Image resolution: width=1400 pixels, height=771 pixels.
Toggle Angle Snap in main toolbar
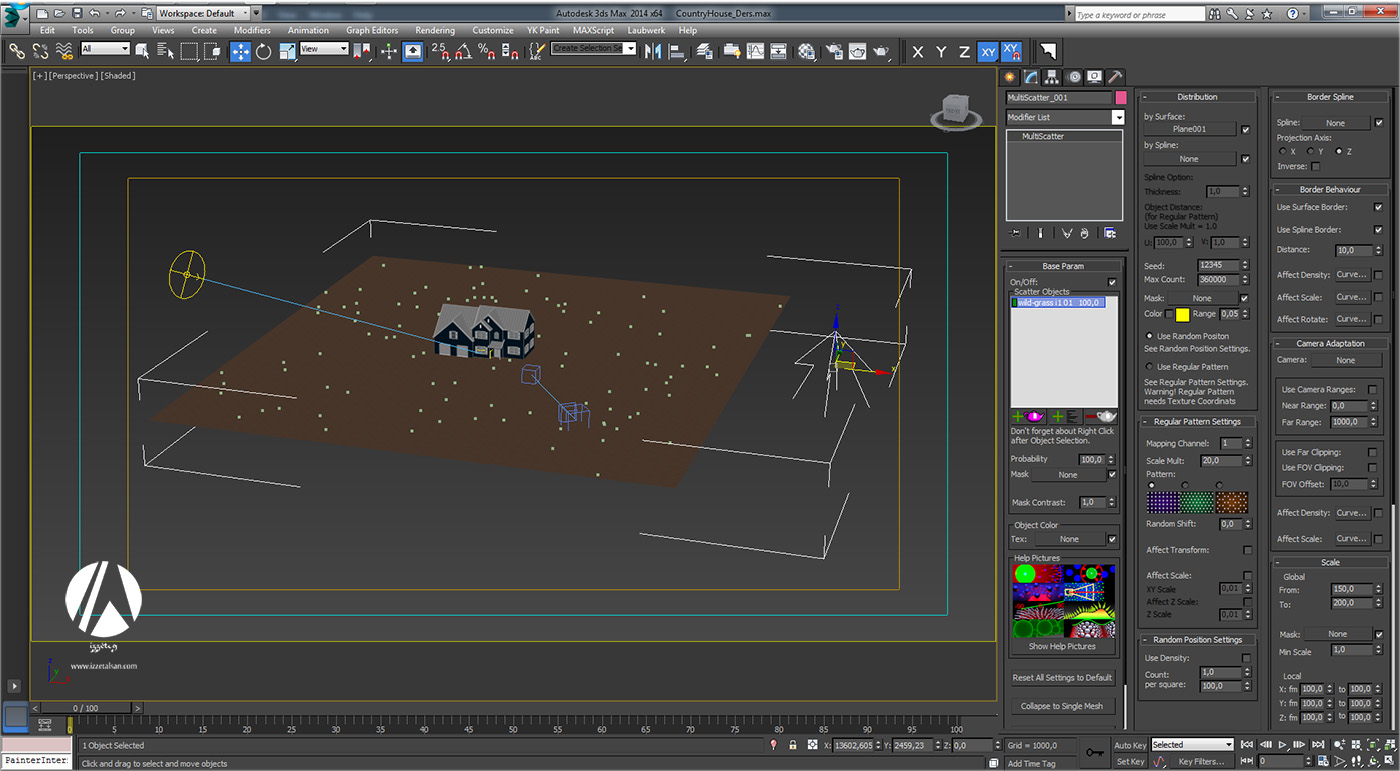point(463,51)
